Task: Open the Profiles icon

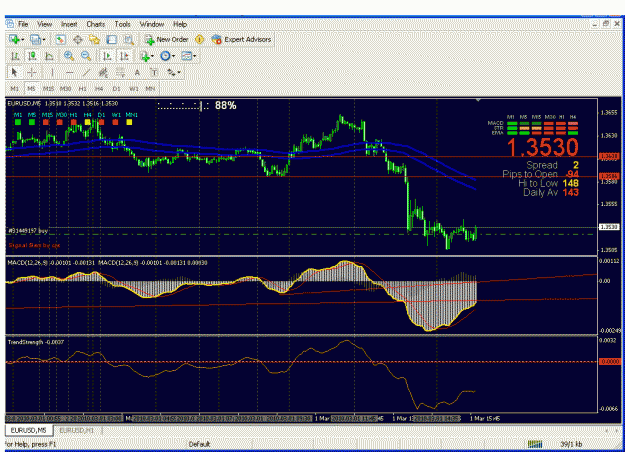Action: tap(35, 39)
